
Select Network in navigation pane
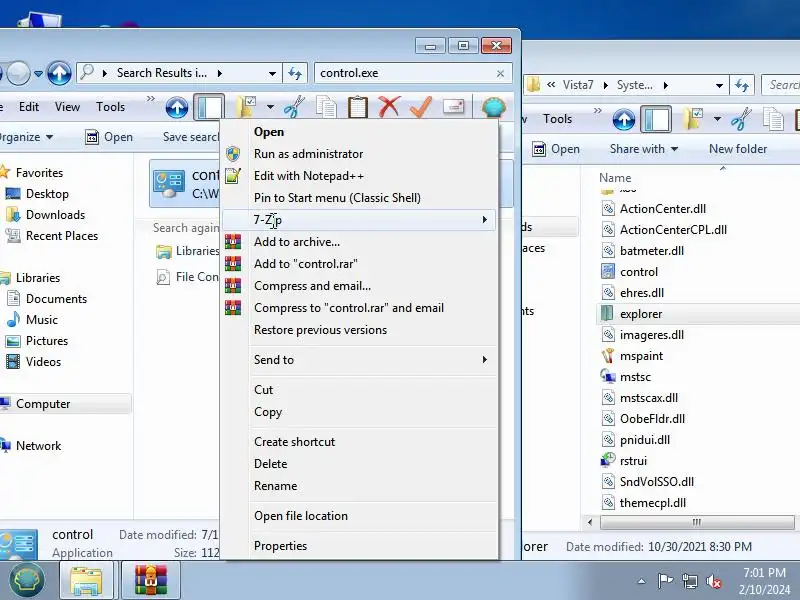(32, 446)
